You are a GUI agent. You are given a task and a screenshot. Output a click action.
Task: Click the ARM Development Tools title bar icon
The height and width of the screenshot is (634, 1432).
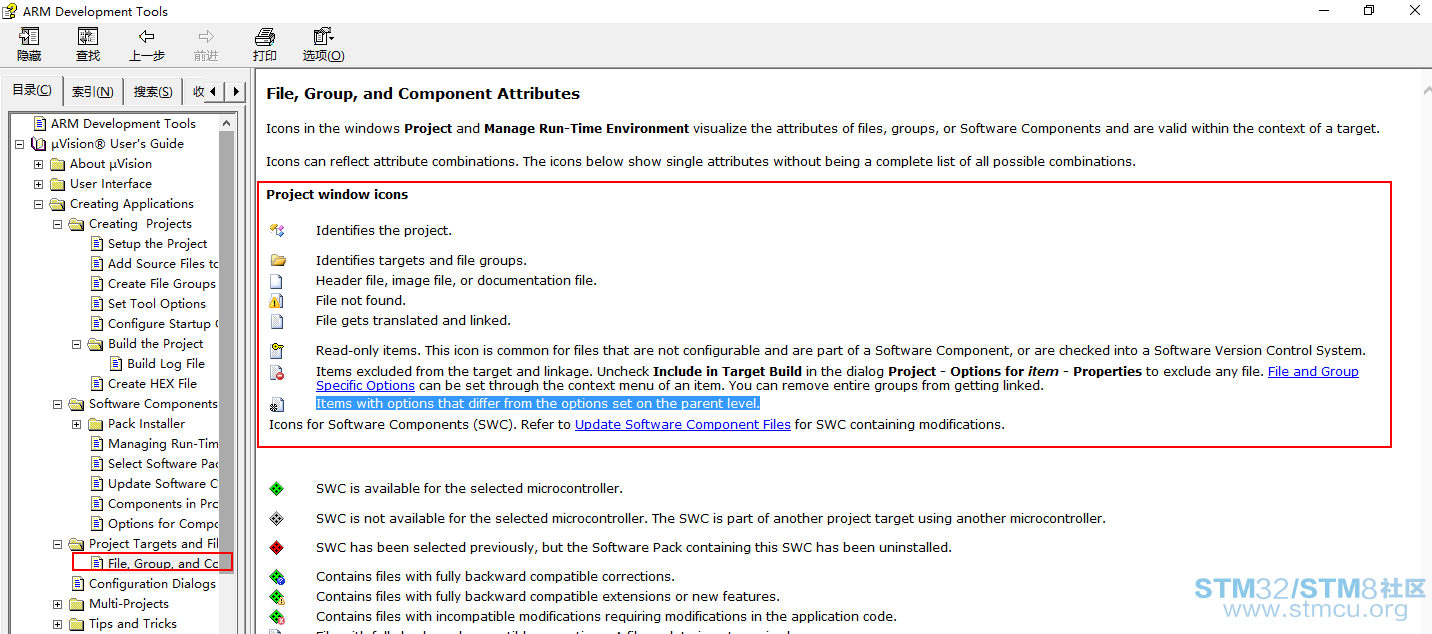click(x=10, y=11)
